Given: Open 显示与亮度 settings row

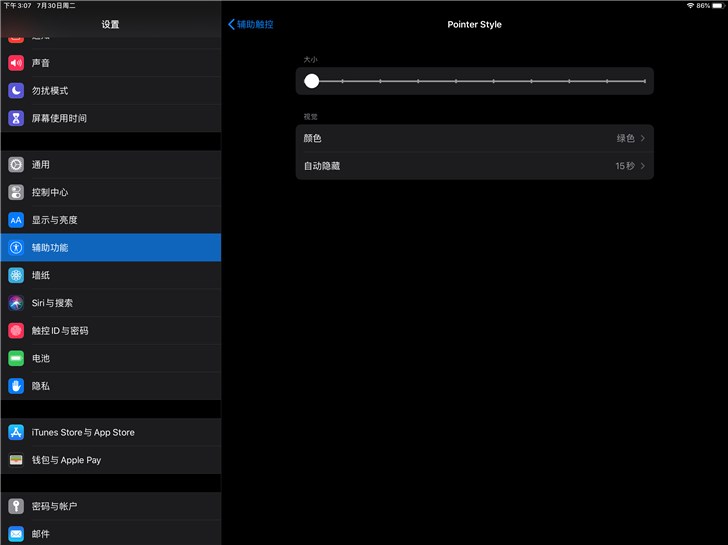Looking at the screenshot, I should point(110,220).
